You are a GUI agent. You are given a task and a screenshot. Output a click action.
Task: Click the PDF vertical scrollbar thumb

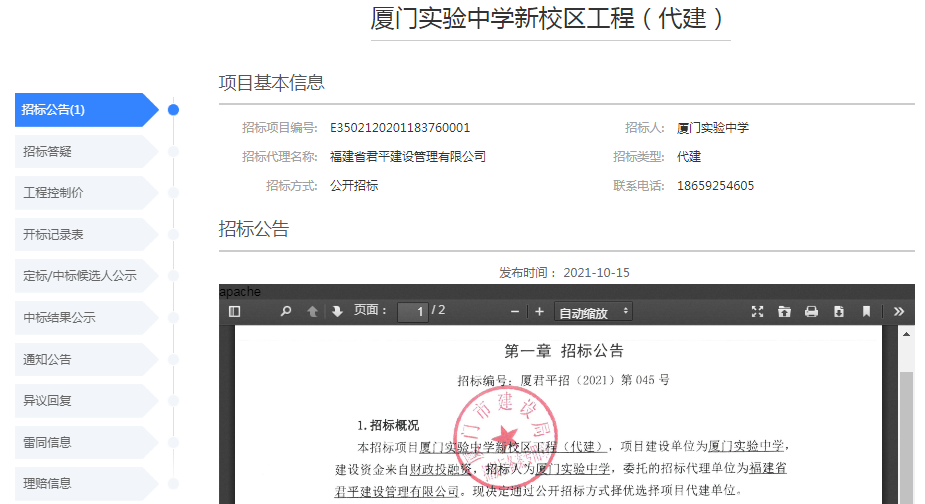tap(906, 437)
